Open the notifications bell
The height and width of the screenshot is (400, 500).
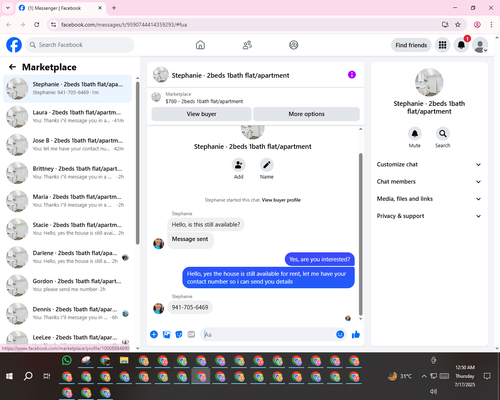[461, 45]
